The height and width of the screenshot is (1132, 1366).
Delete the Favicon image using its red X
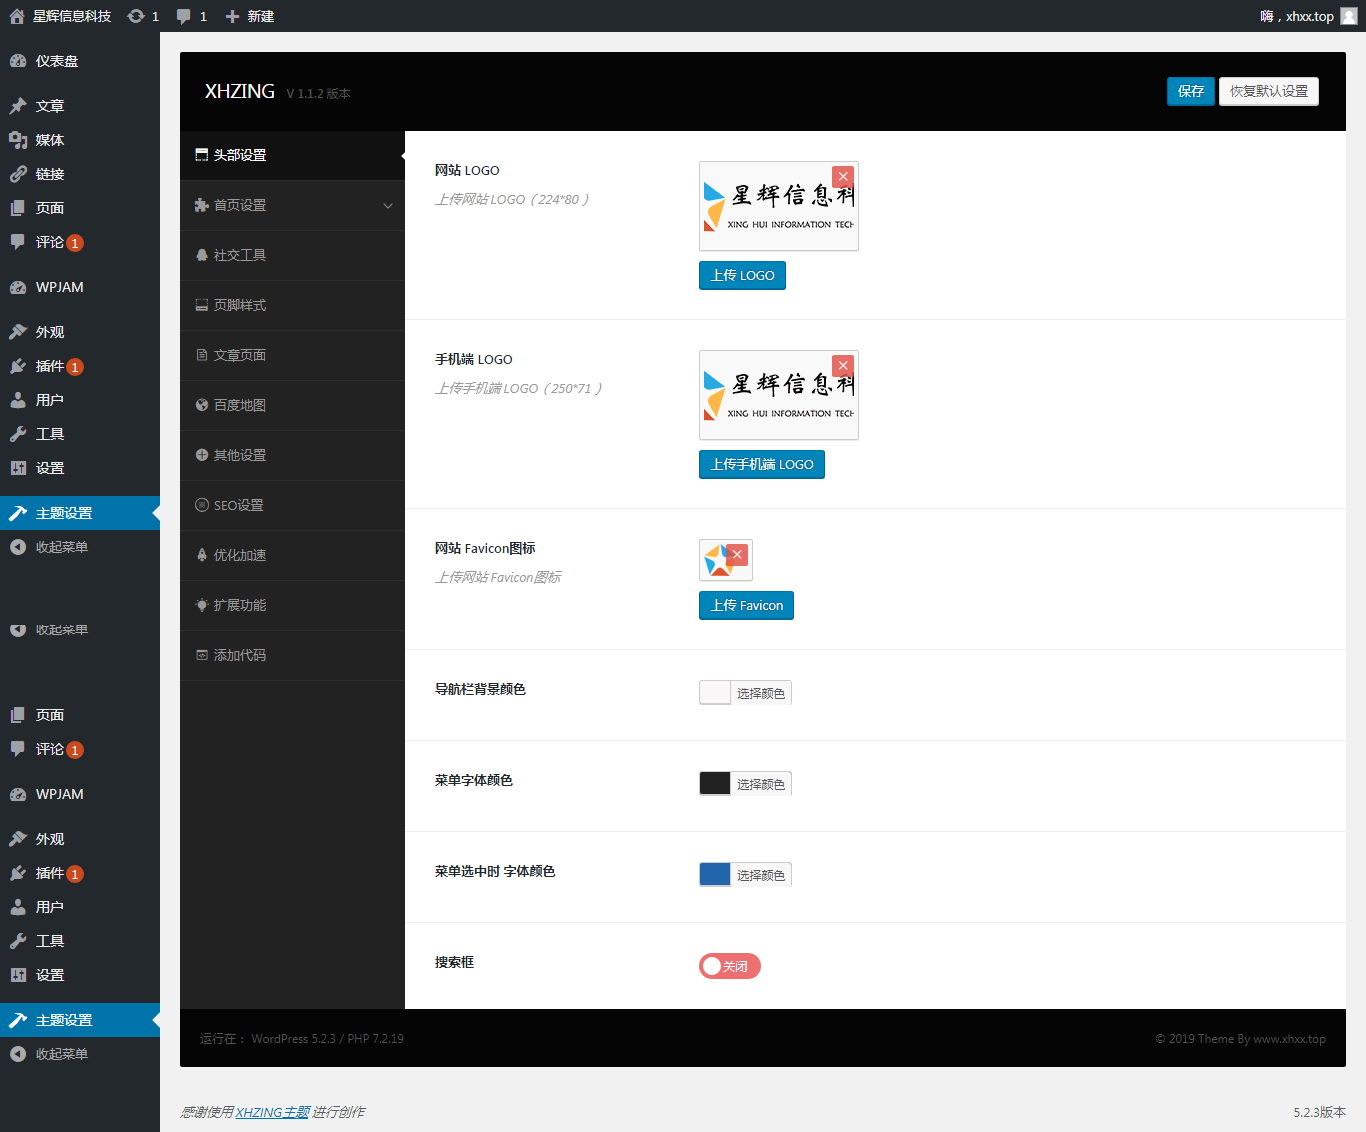737,554
